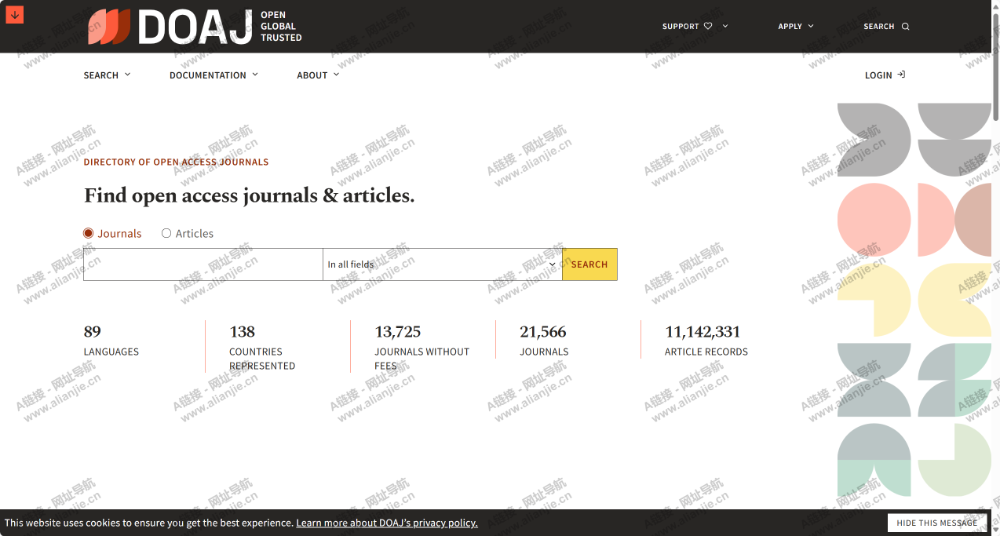
Task: Click 'OPEN GLOBAL TRUSTED' tagline
Action: (281, 26)
